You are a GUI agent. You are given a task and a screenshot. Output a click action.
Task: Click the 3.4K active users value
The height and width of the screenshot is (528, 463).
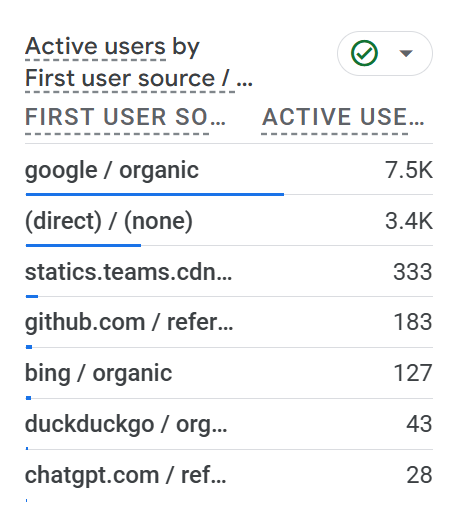click(409, 221)
